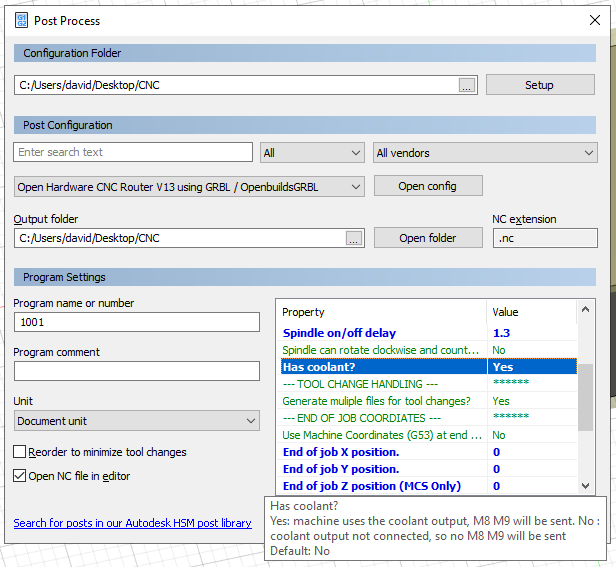Click the Setup button
Image resolution: width=616 pixels, height=567 pixels.
539,85
